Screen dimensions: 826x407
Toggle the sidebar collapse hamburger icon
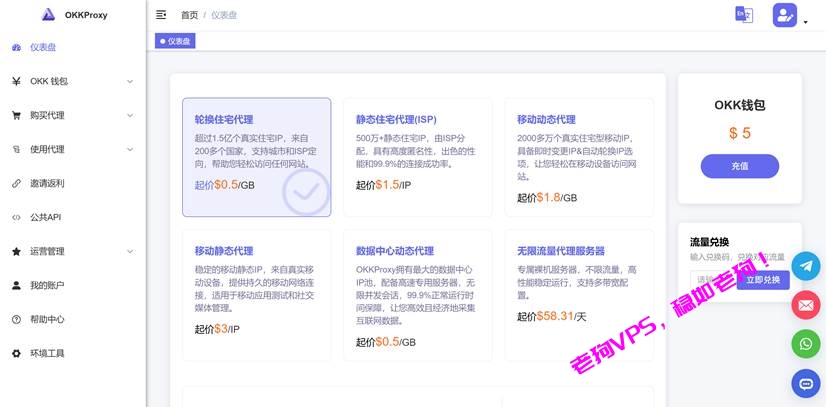point(161,15)
